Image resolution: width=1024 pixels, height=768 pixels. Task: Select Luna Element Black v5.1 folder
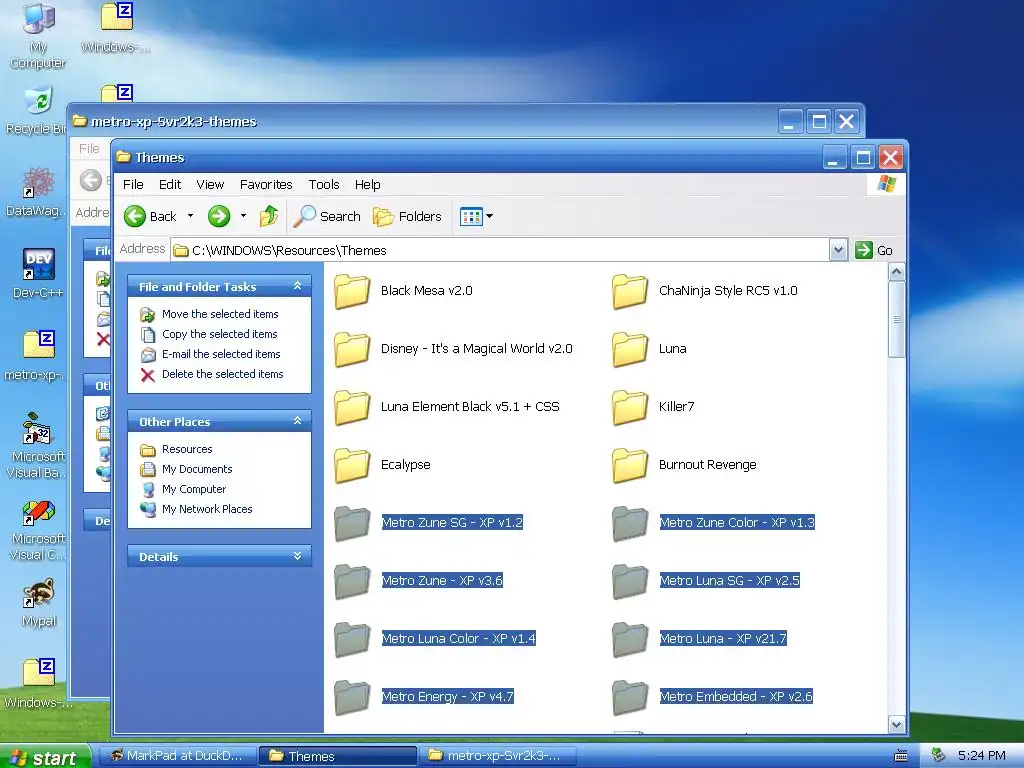(447, 407)
